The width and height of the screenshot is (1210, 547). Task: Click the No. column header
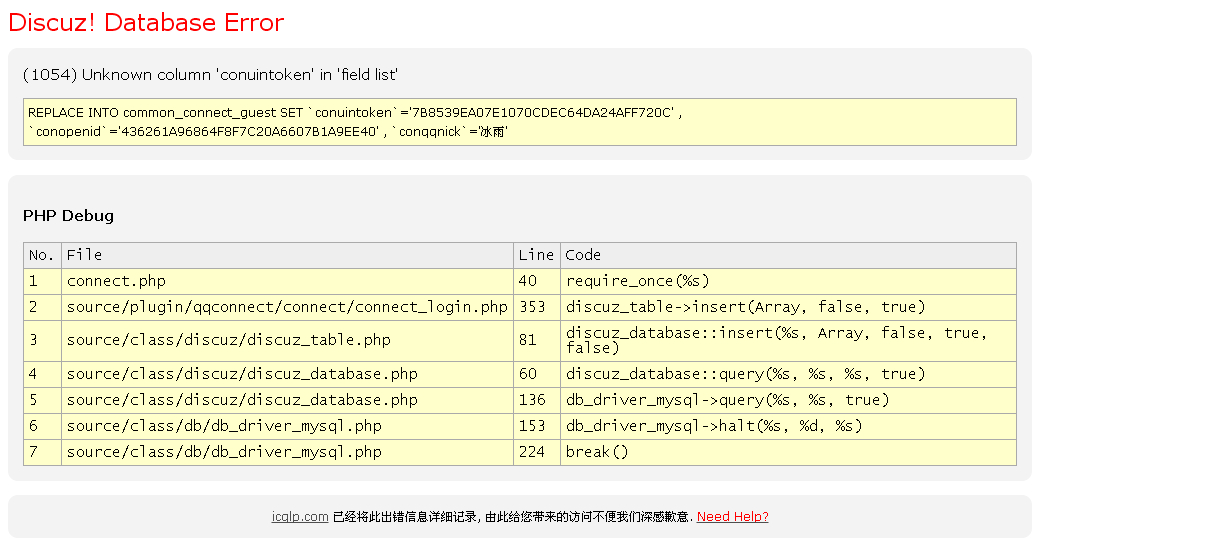tap(41, 255)
